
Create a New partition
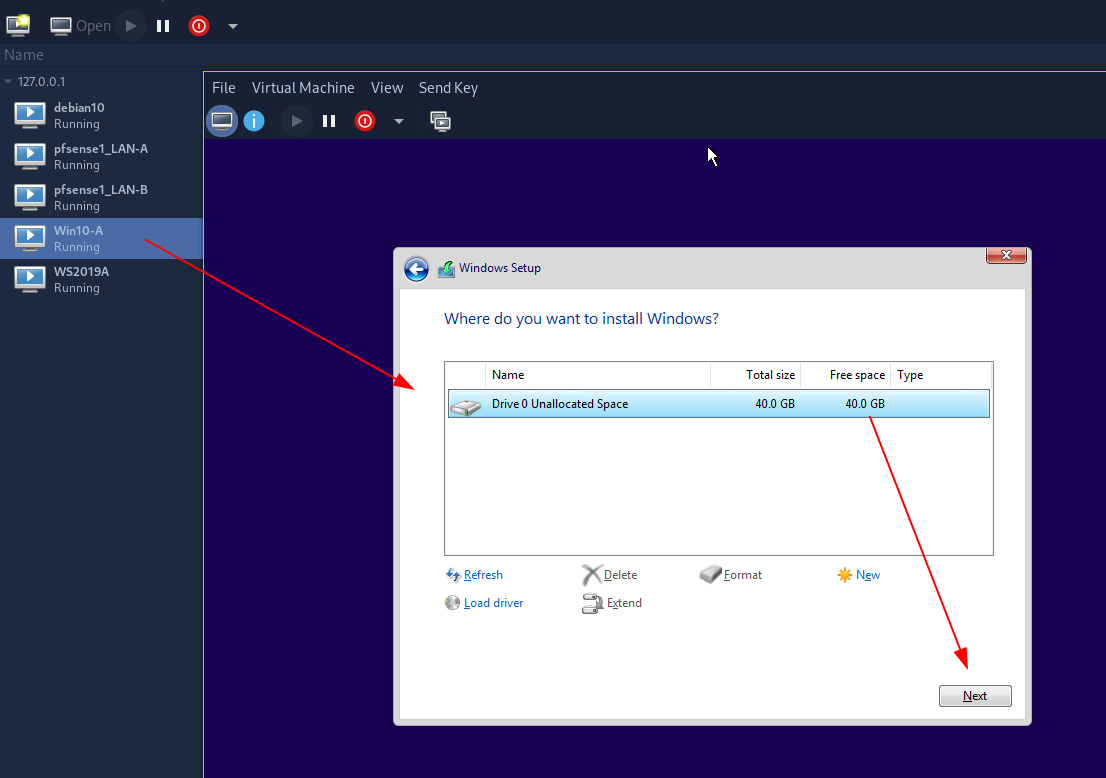858,575
